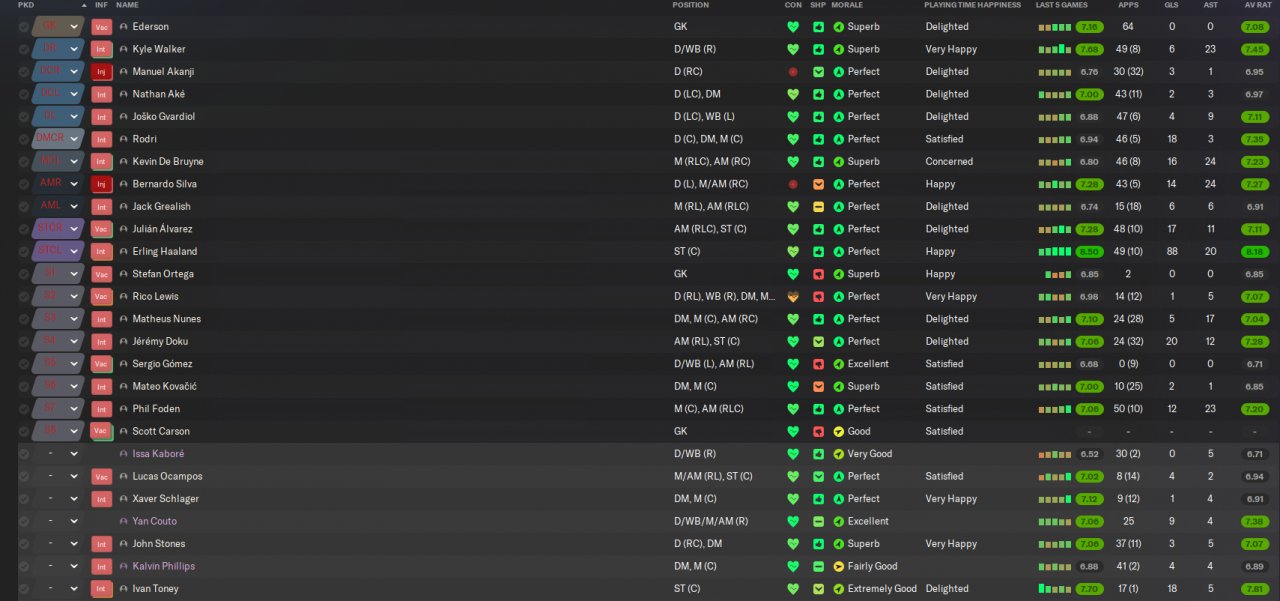Tick the selection checkbox beside Jack Grealish
Viewport: 1280px width, 601px height.
tap(24, 207)
